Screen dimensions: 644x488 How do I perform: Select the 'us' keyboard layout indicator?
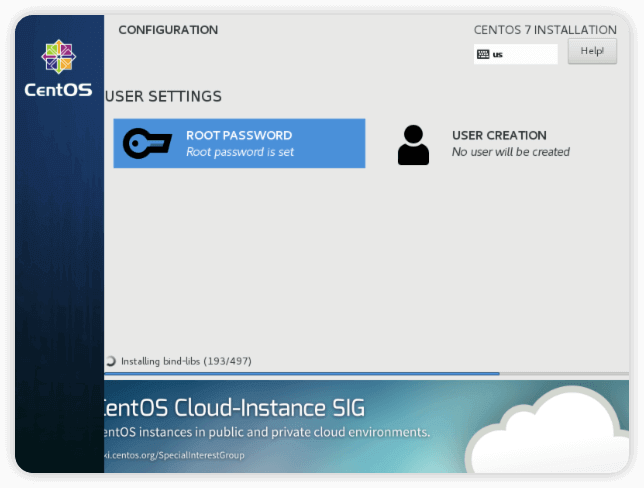coord(515,54)
